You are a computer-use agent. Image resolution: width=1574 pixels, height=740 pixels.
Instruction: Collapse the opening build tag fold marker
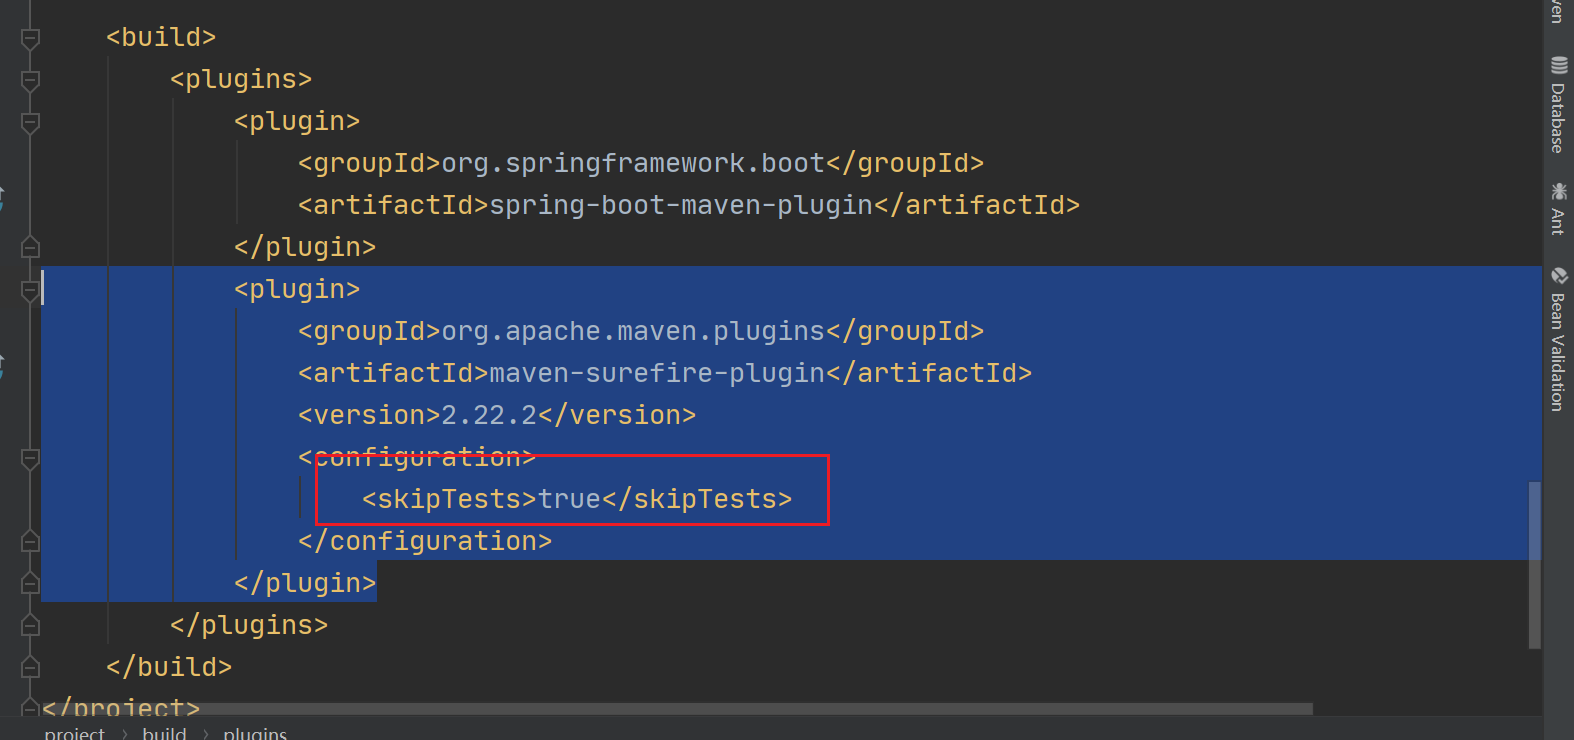coord(30,38)
